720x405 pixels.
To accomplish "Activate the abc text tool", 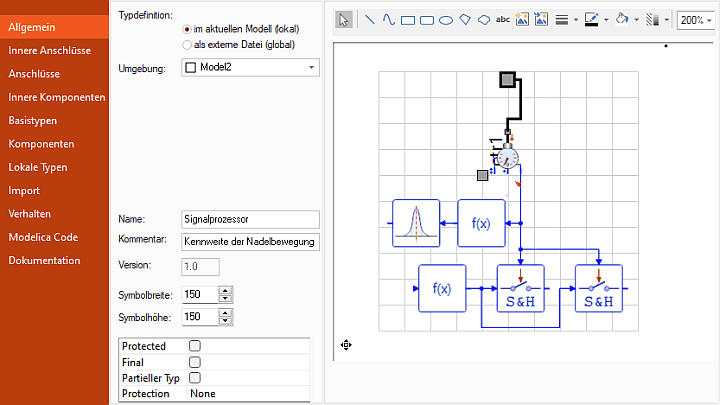I will coord(503,19).
